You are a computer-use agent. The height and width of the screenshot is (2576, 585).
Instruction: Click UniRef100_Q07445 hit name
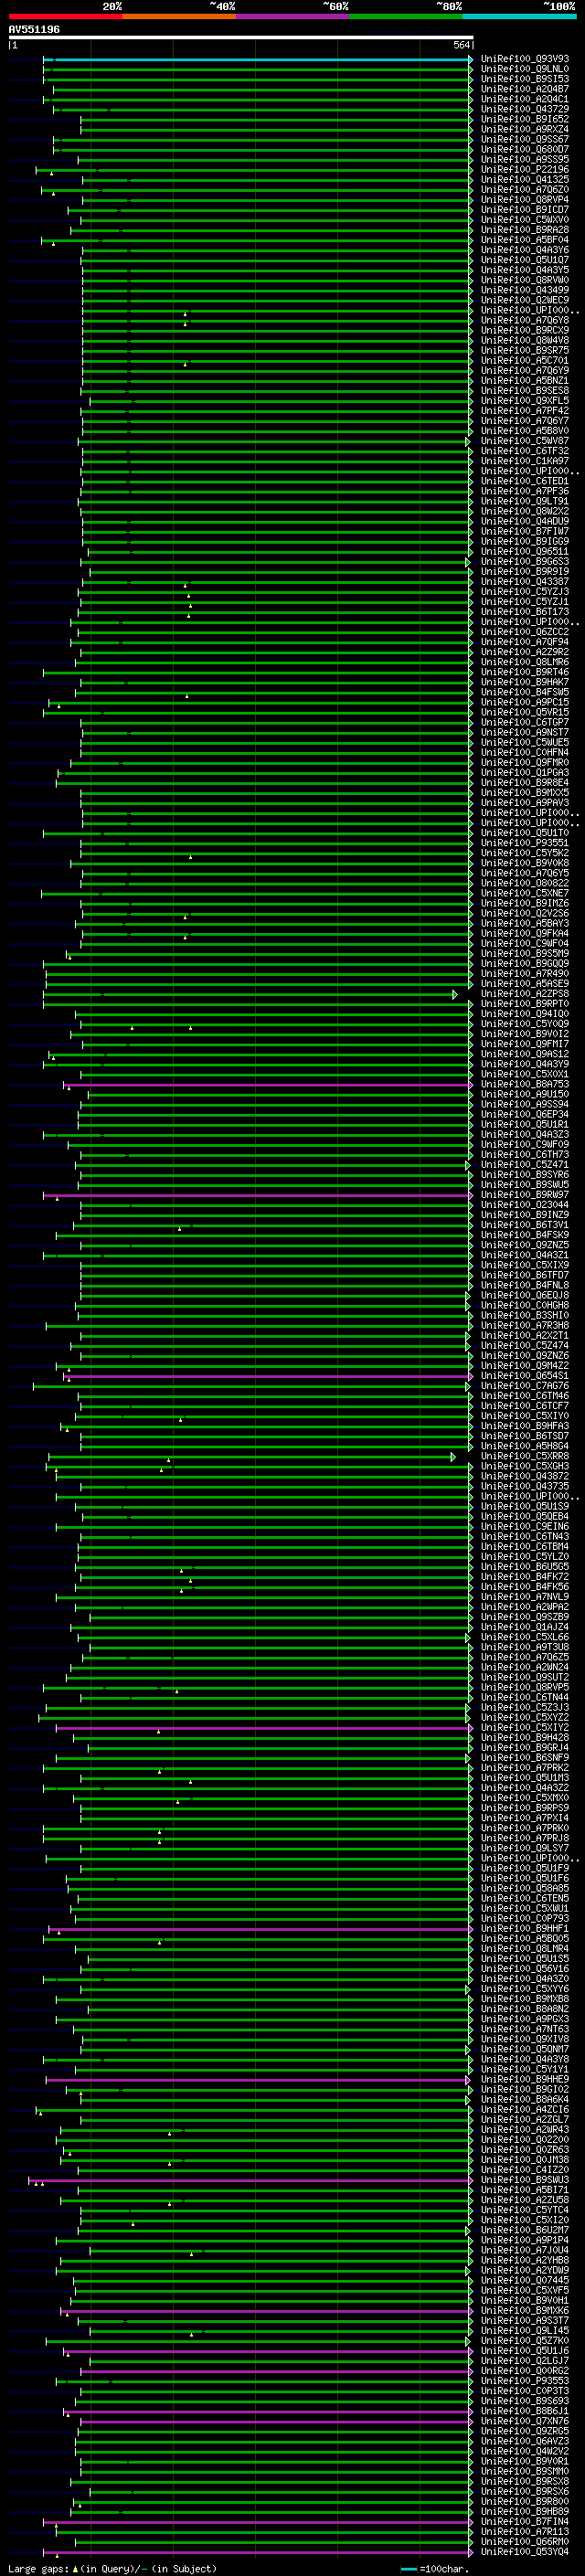click(525, 2280)
